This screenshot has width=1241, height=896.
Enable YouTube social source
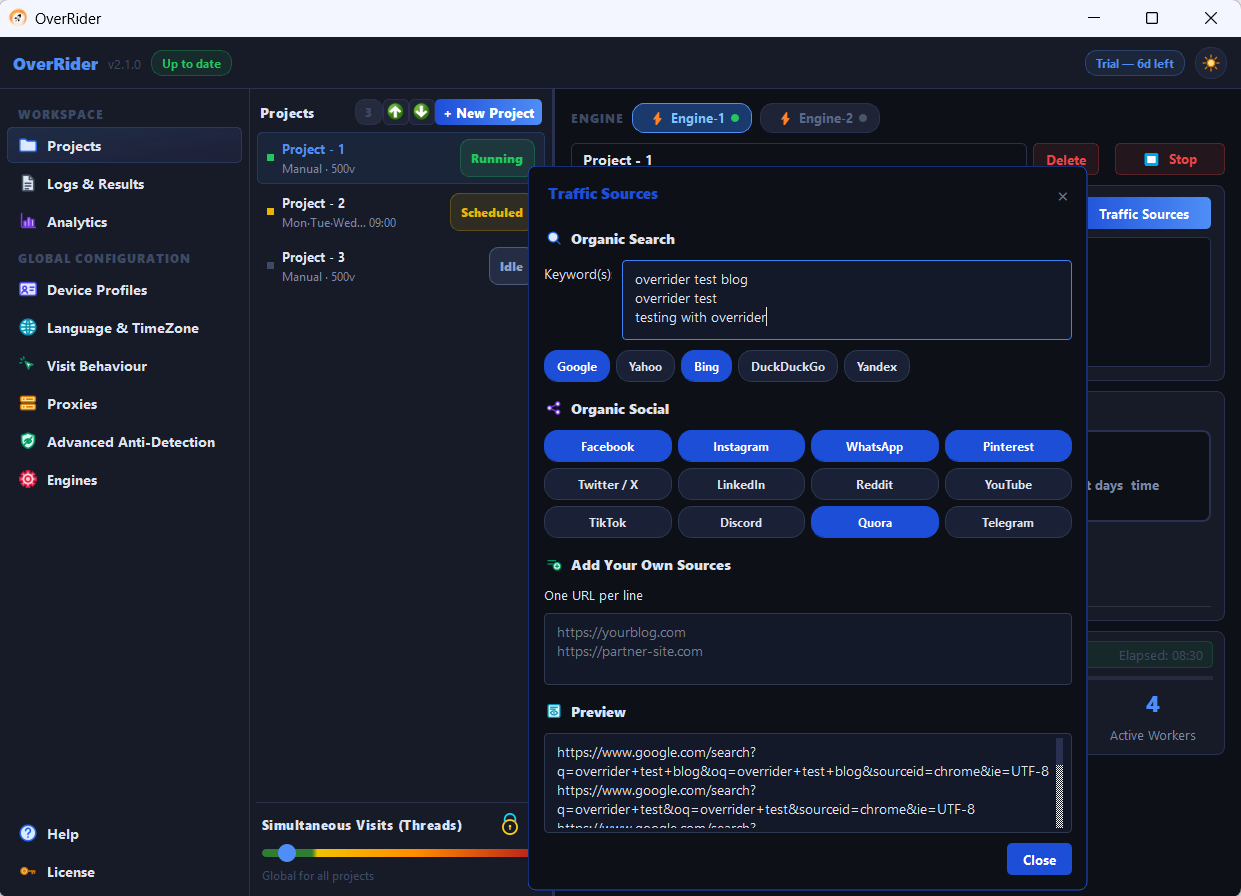tap(1008, 485)
